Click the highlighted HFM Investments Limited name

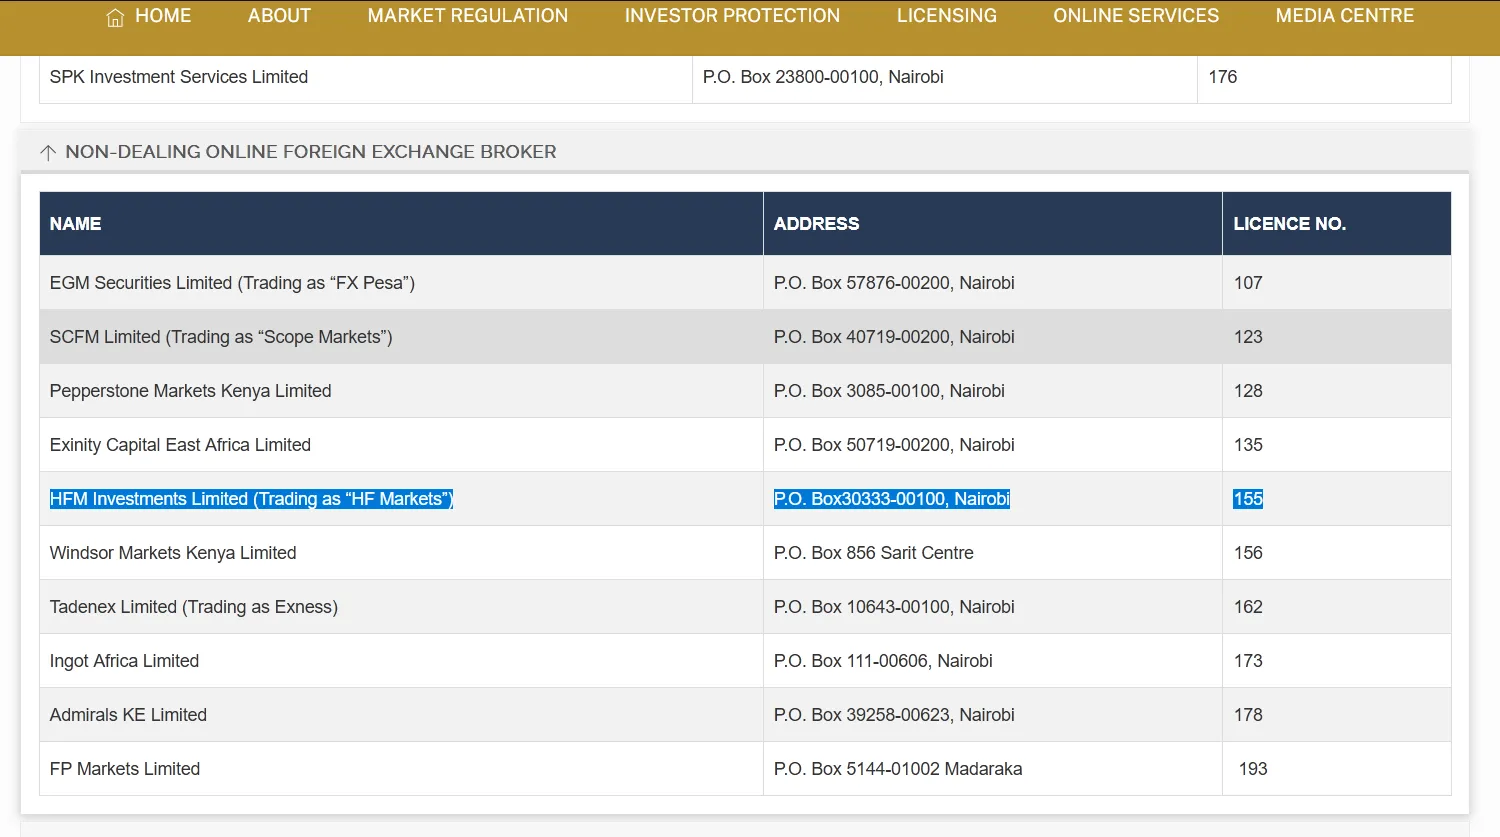(252, 499)
